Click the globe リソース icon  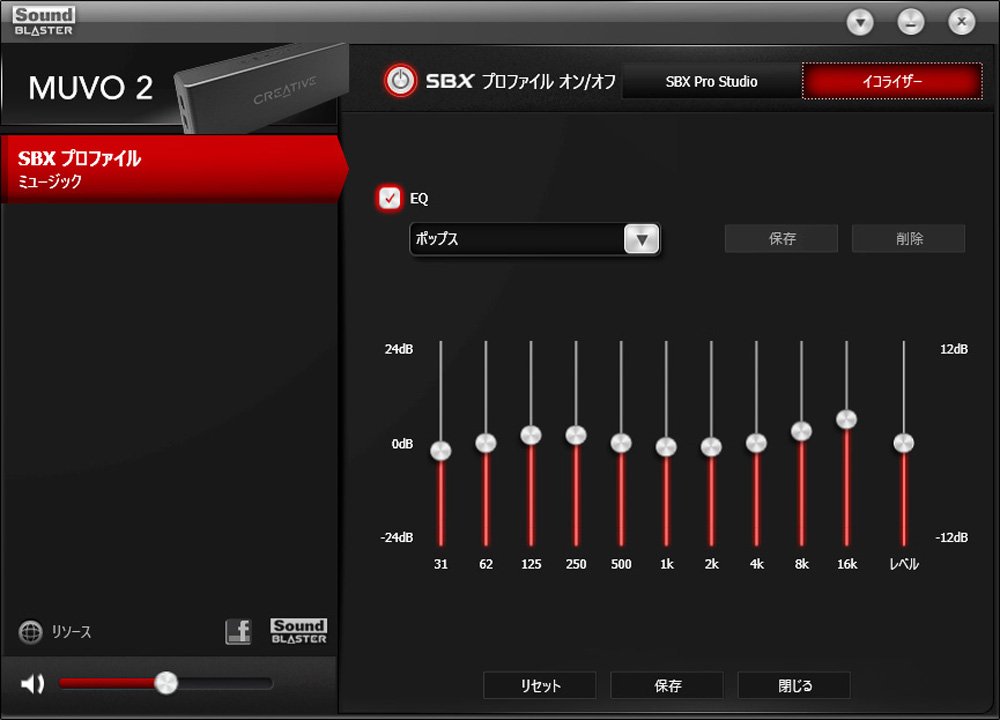(30, 632)
